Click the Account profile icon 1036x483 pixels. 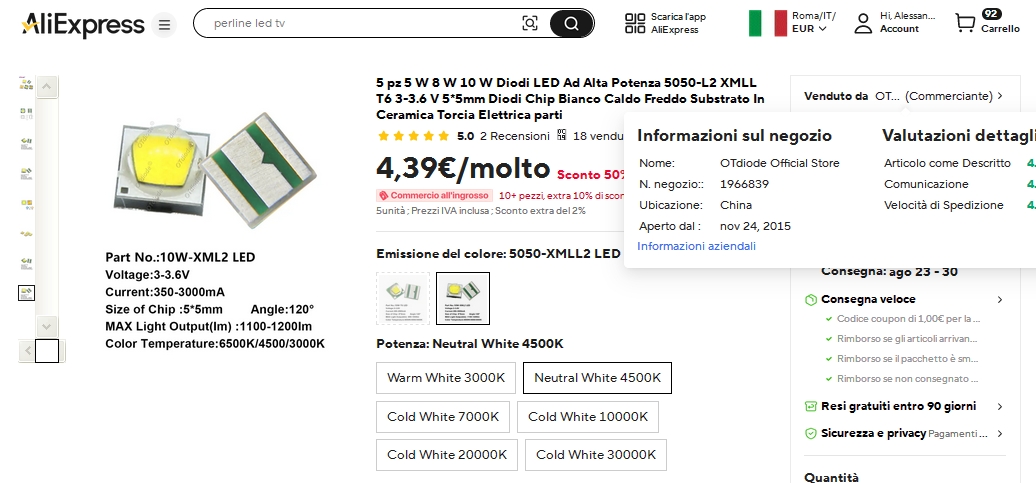[863, 23]
